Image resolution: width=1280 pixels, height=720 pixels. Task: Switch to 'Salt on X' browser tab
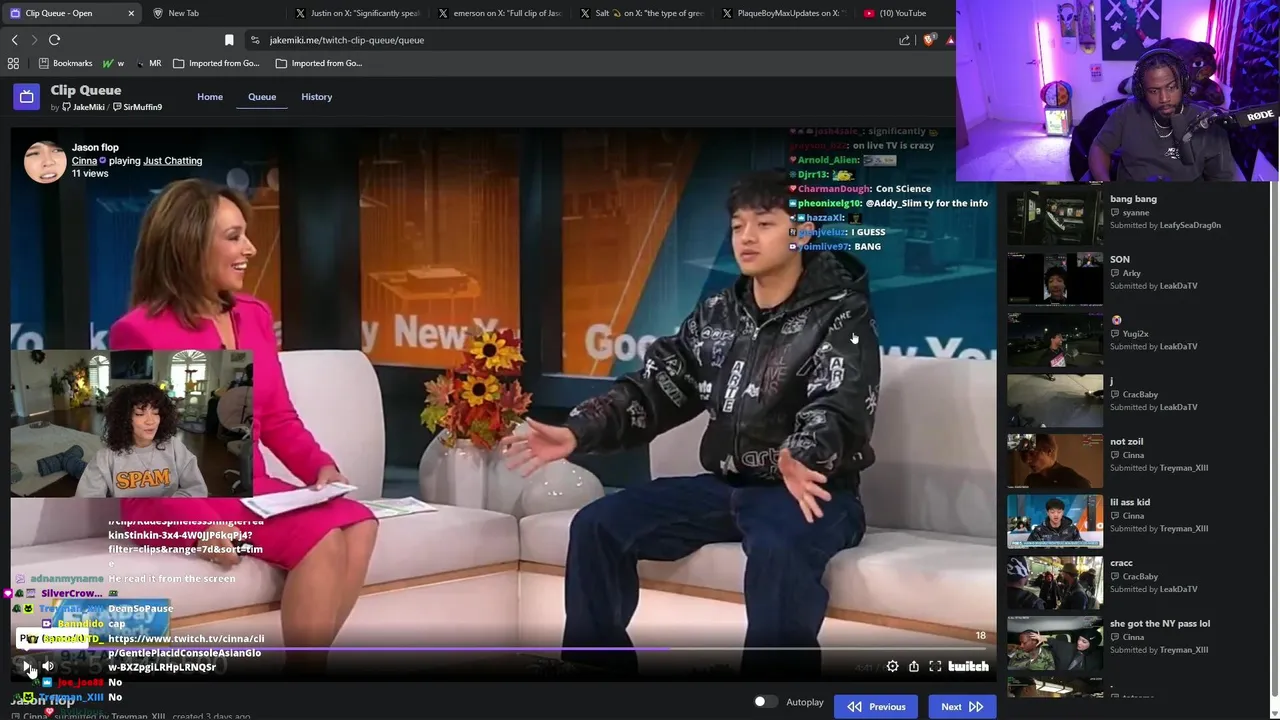[642, 13]
